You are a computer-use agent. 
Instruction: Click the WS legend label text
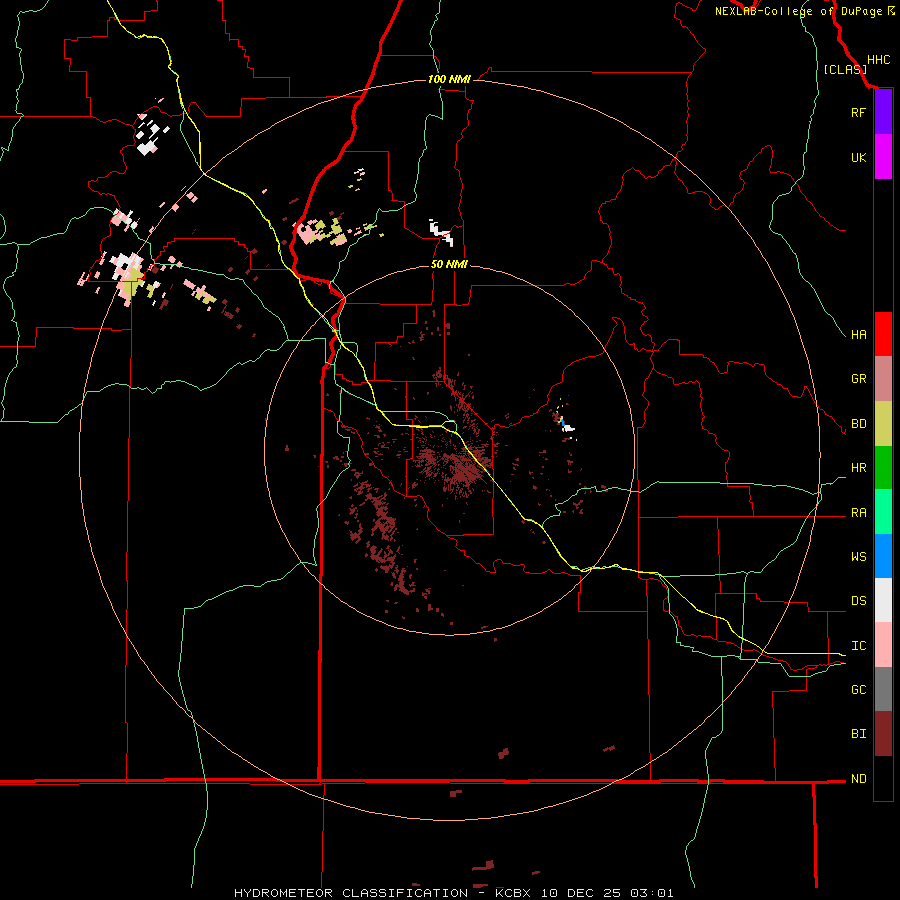point(858,556)
